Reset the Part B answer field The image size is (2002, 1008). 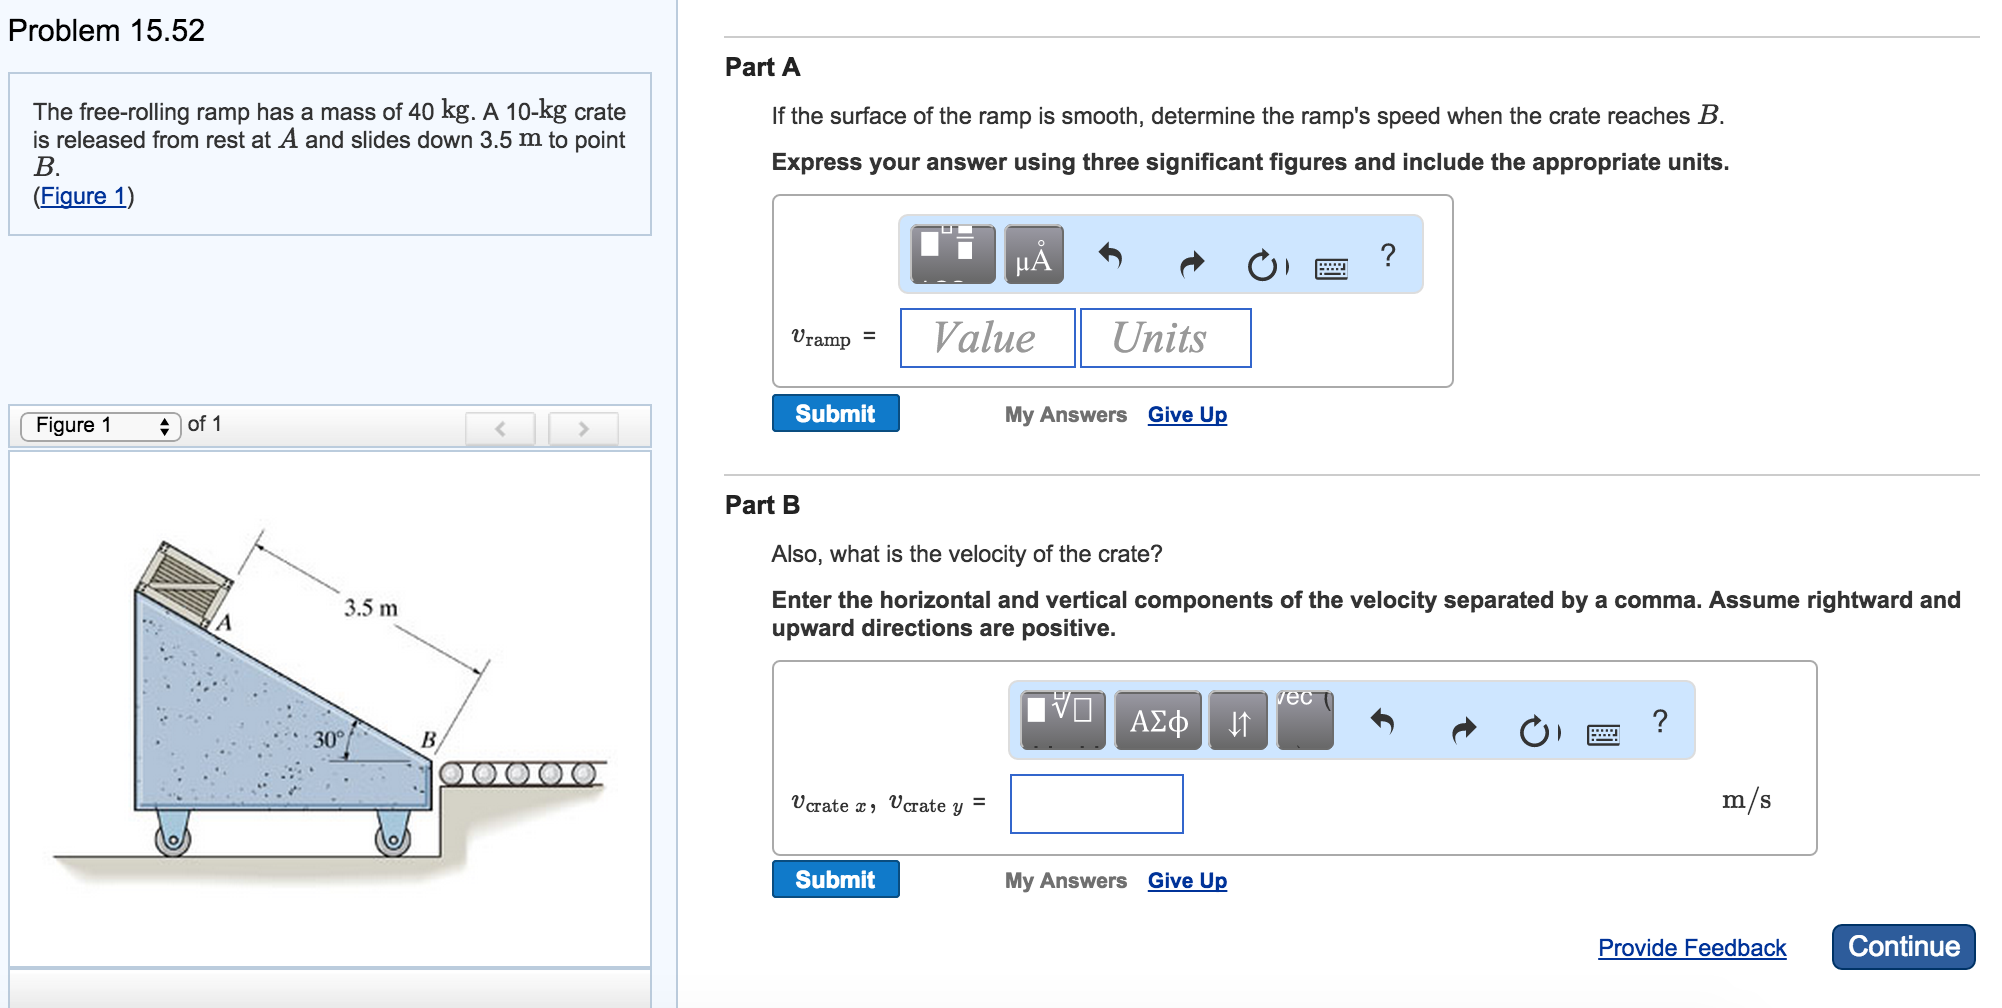(1535, 732)
